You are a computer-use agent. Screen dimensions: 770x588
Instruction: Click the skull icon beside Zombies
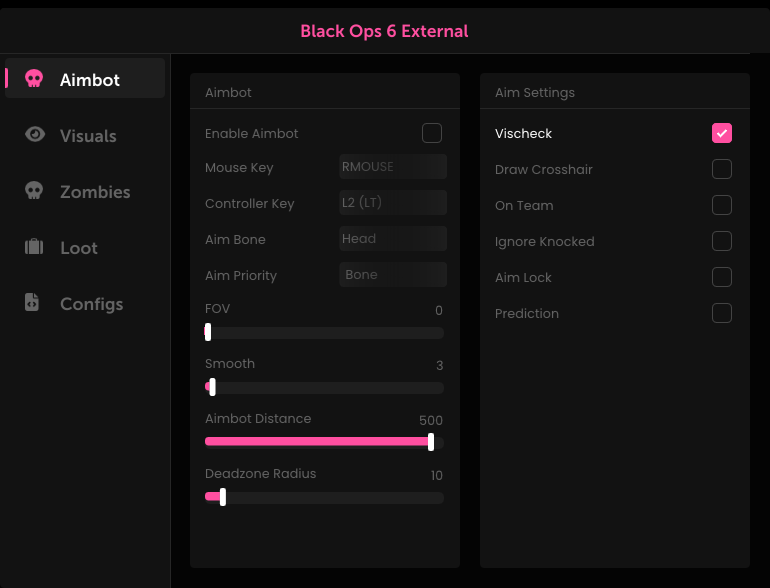tap(34, 191)
